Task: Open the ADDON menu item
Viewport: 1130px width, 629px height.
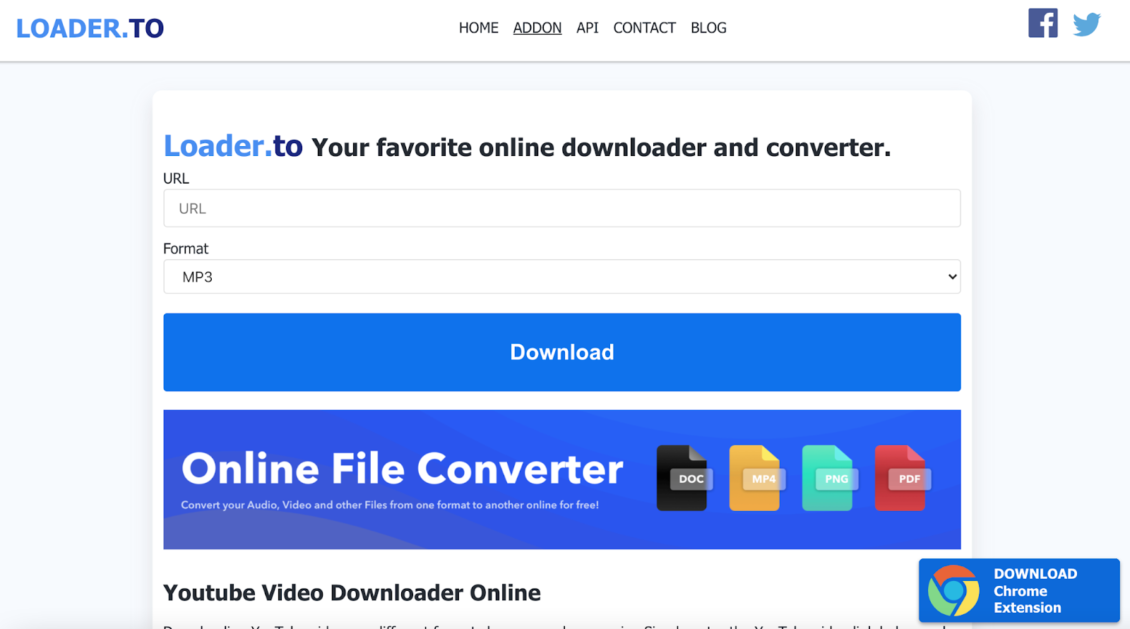Action: click(x=537, y=27)
